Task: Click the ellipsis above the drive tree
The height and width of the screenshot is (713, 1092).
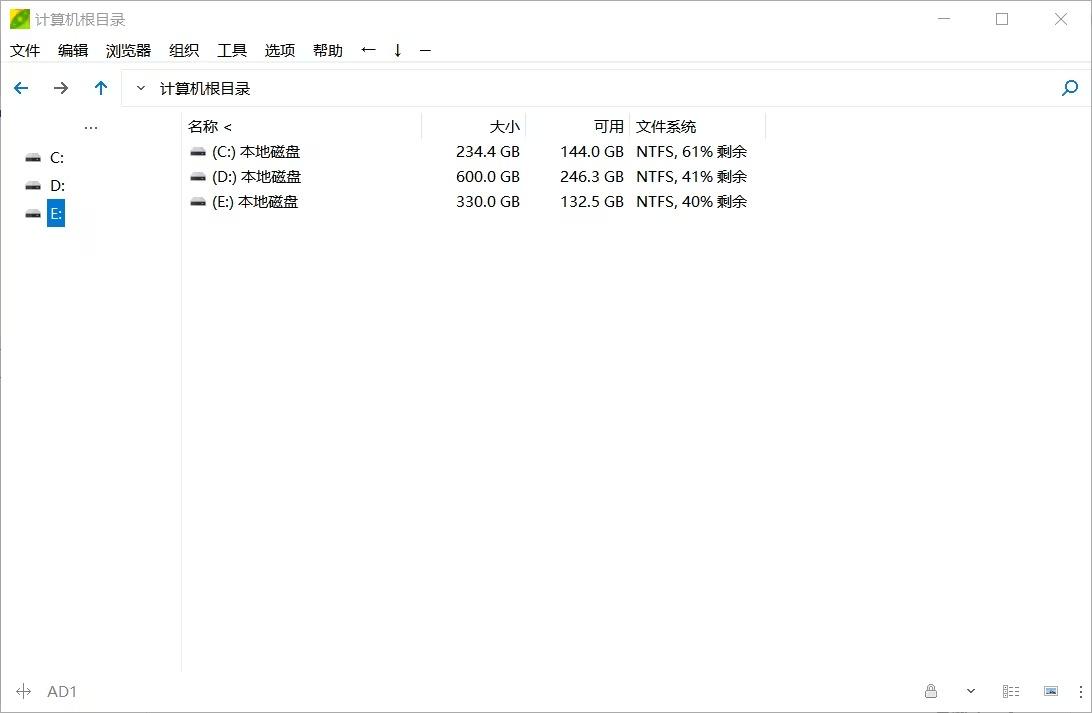Action: [91, 127]
